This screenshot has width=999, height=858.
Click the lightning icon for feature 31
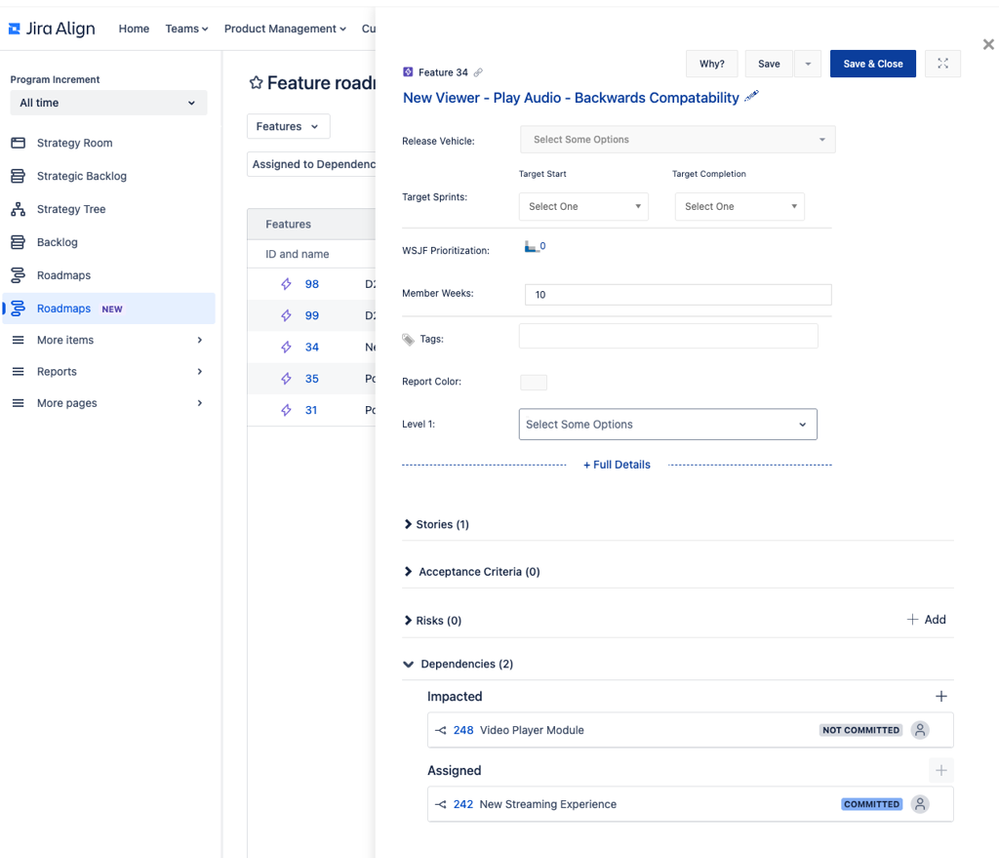tap(286, 410)
